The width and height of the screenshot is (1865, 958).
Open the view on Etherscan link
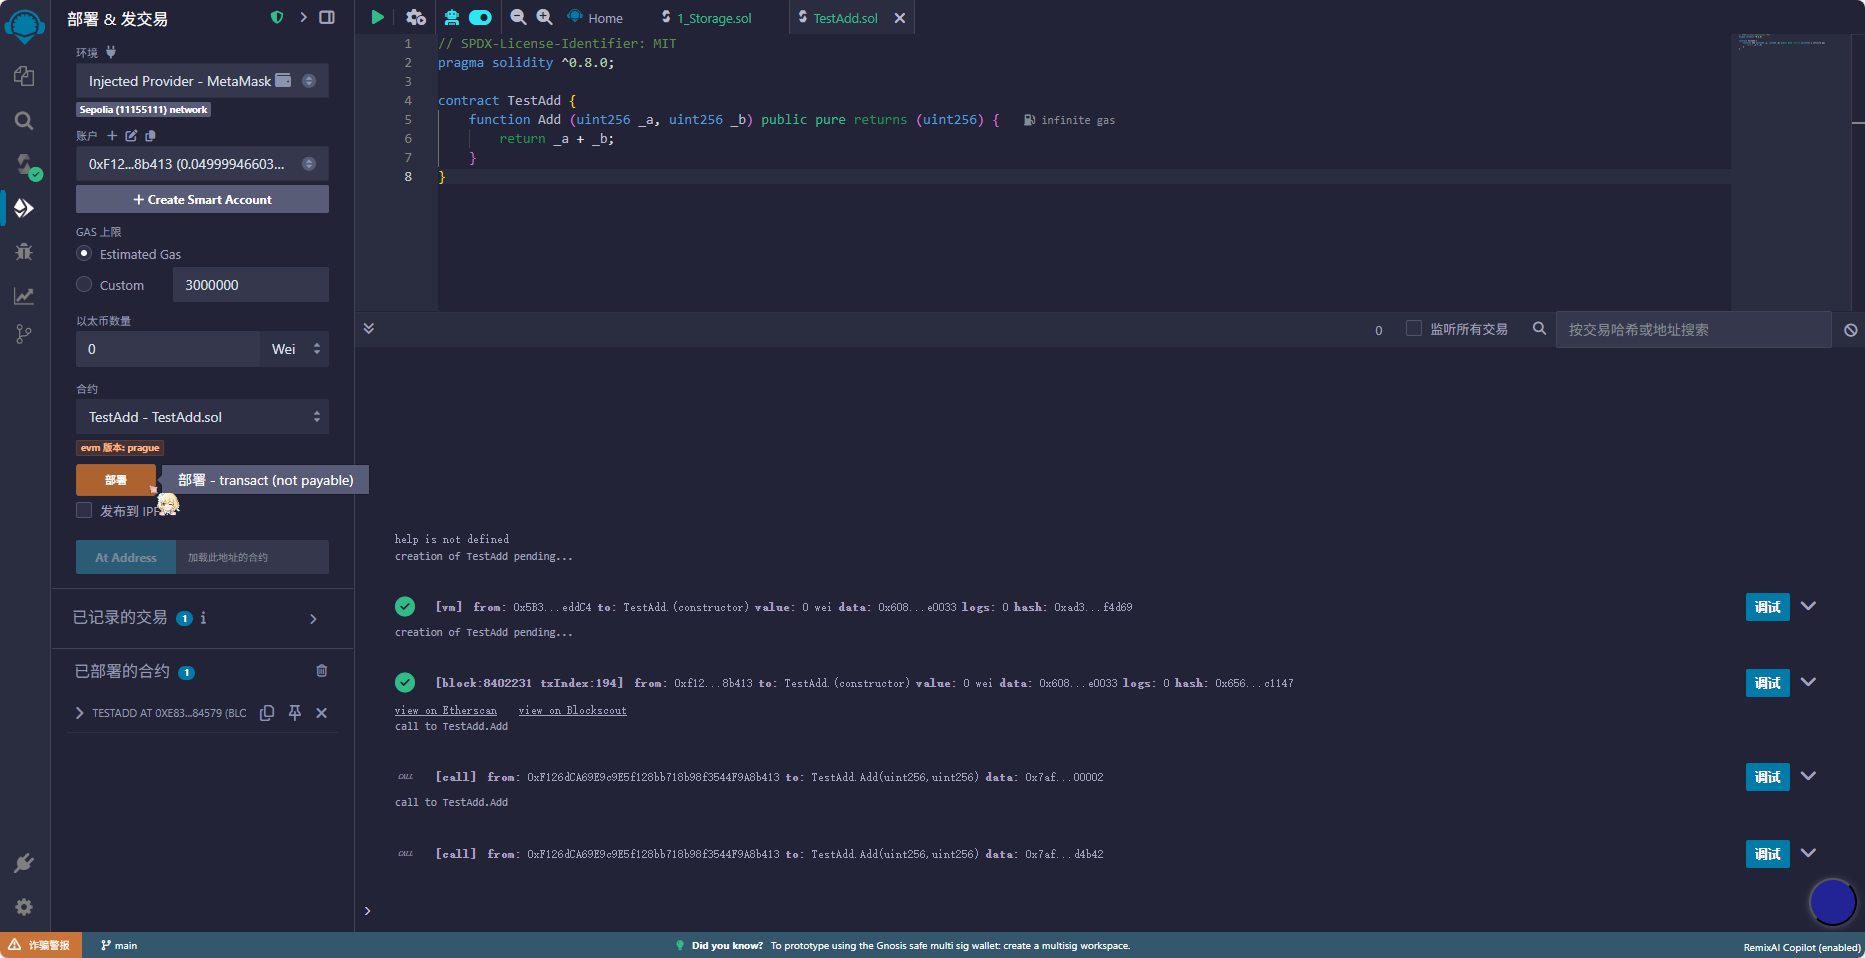tap(445, 711)
